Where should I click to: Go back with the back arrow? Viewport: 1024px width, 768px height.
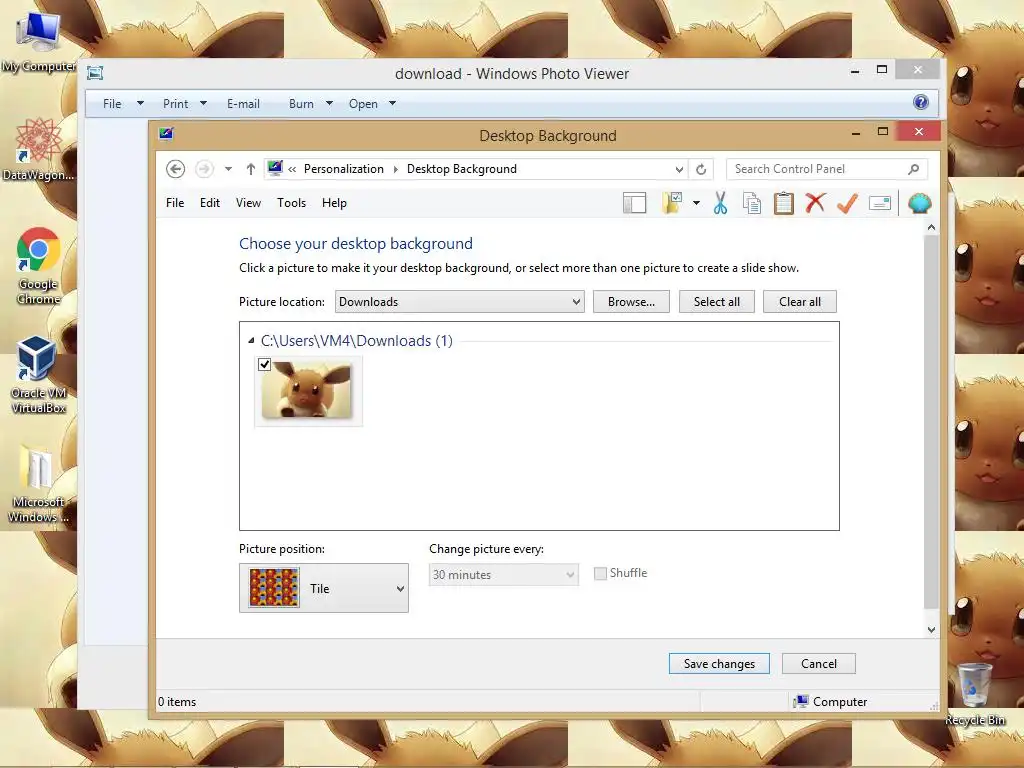(x=175, y=169)
